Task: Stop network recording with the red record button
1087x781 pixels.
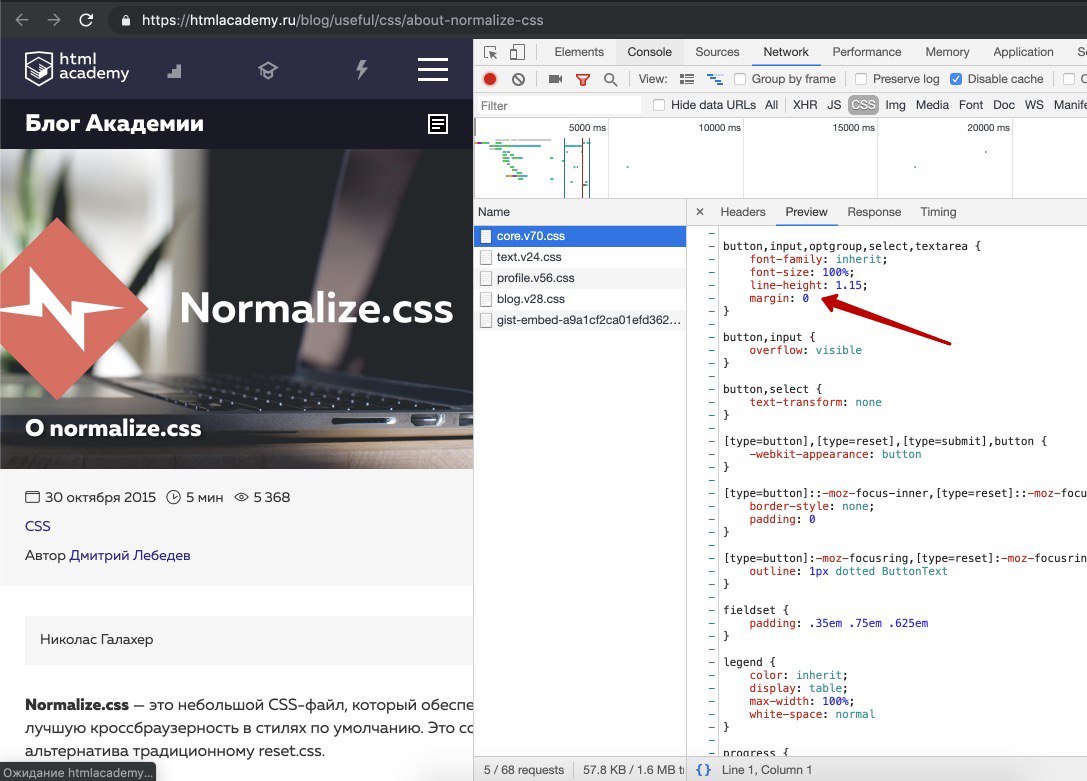Action: (x=490, y=79)
